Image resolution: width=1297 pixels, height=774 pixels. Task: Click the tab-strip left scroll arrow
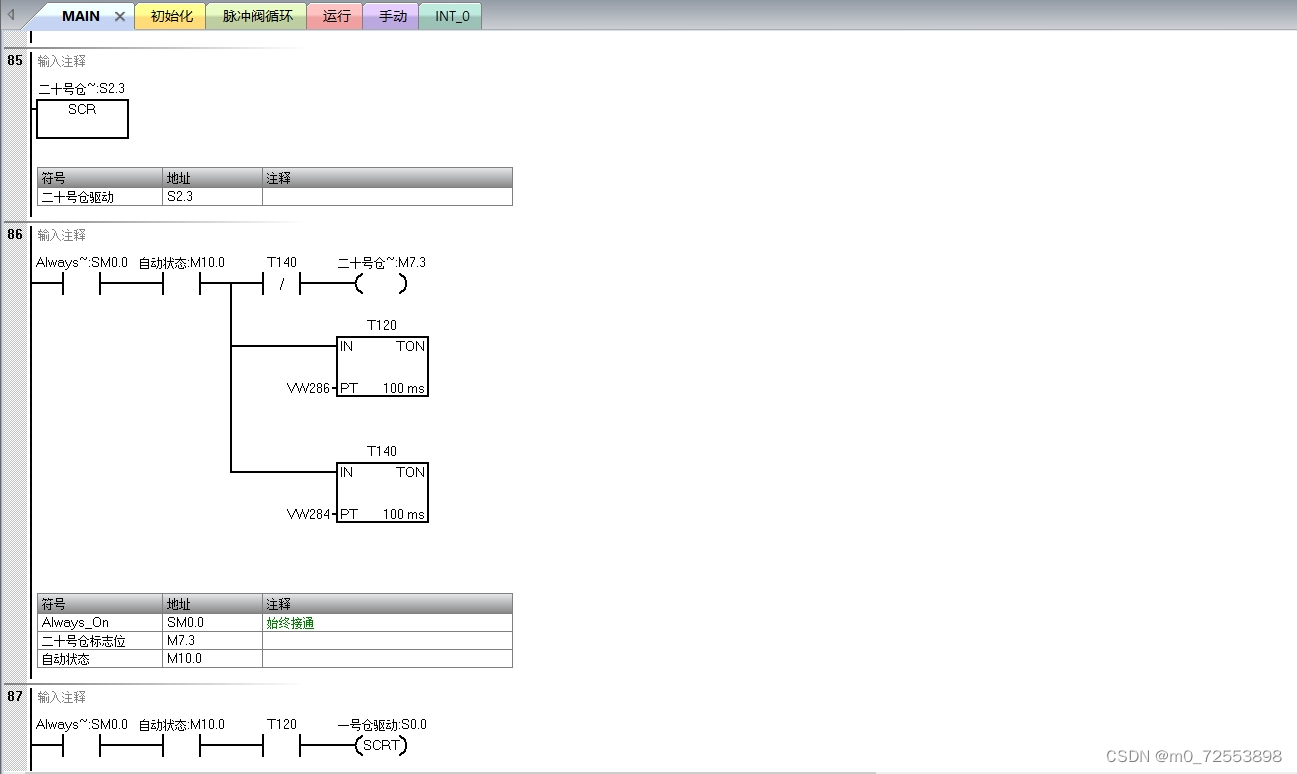pyautogui.click(x=11, y=15)
